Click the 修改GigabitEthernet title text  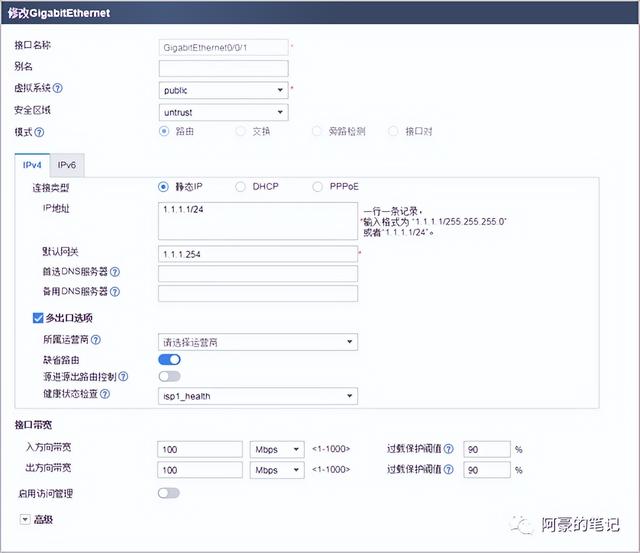[x=59, y=13]
